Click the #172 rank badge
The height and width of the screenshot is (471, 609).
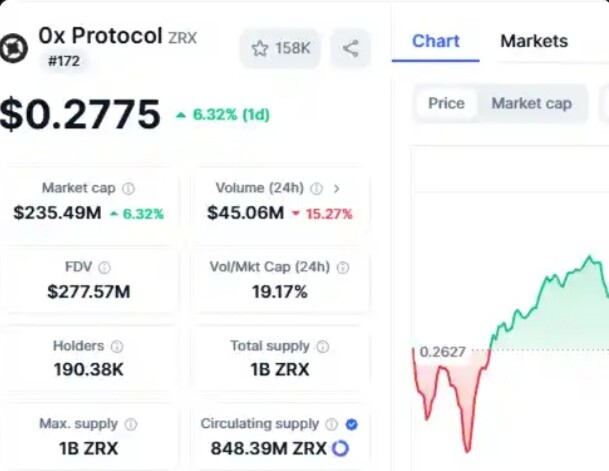pyautogui.click(x=64, y=61)
